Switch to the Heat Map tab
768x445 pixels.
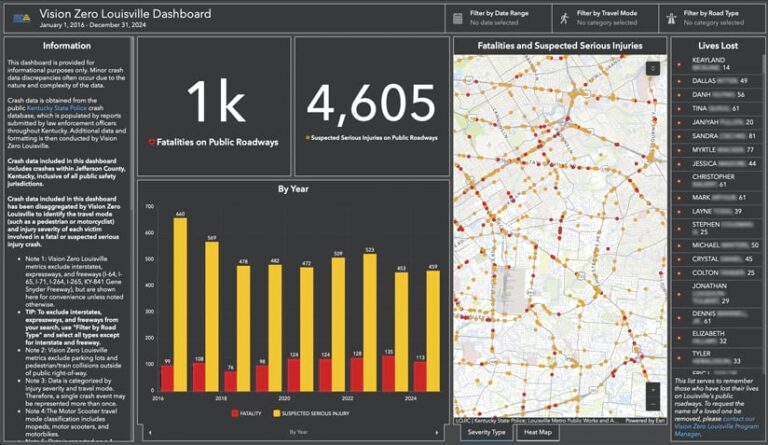538,432
